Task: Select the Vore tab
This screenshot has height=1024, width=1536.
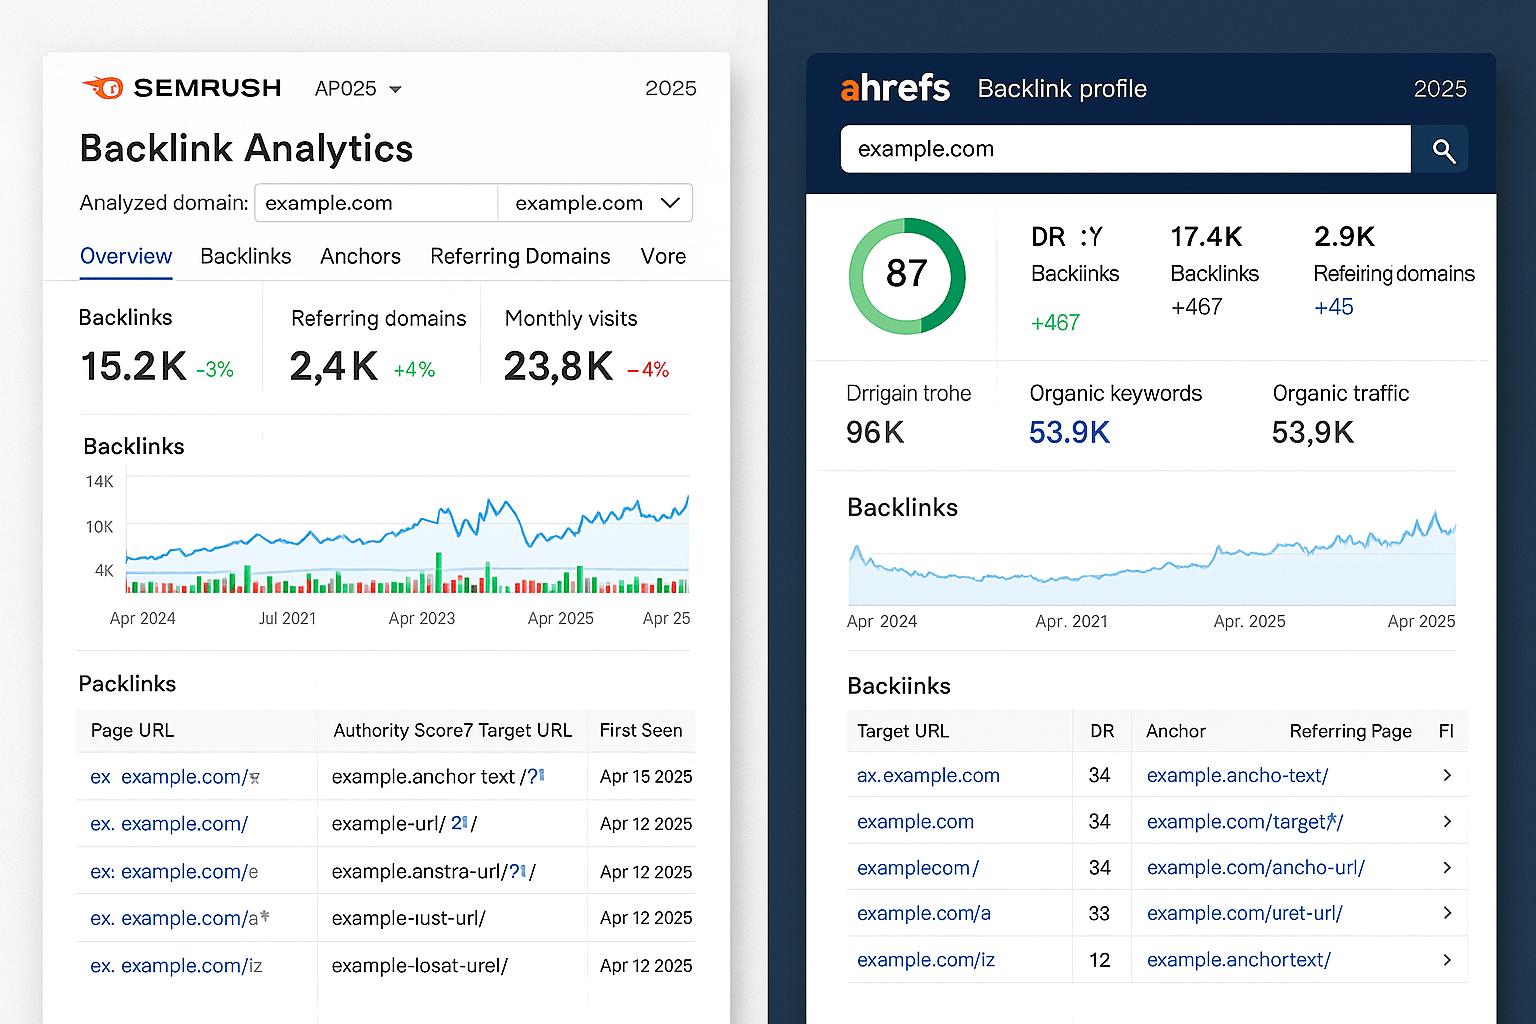Action: (663, 256)
